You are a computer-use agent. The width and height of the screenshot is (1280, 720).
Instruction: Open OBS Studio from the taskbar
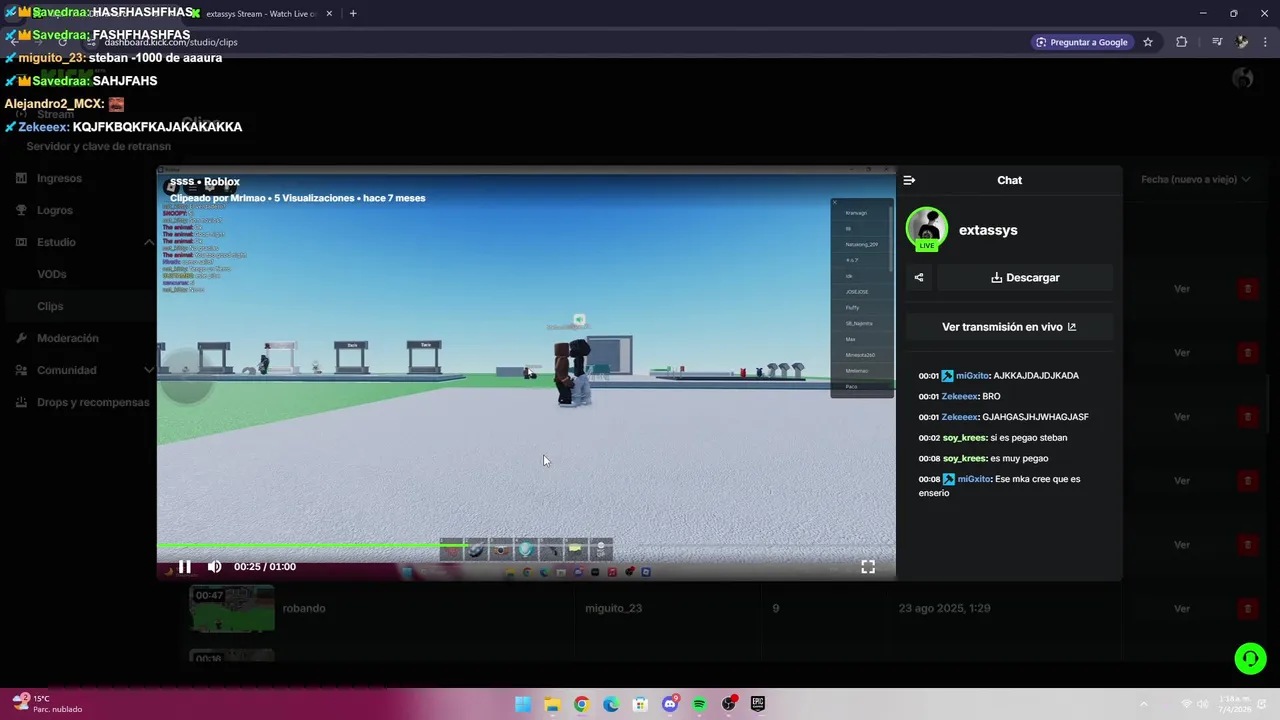pyautogui.click(x=729, y=704)
